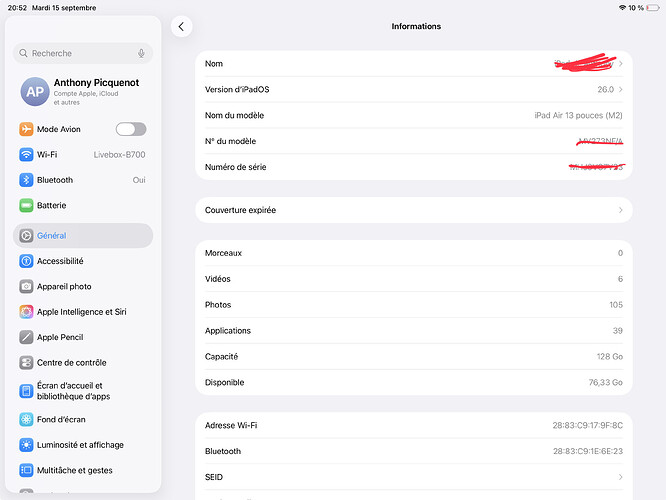Tap the 10 % battery percentage
The image size is (666, 500).
(x=636, y=8)
